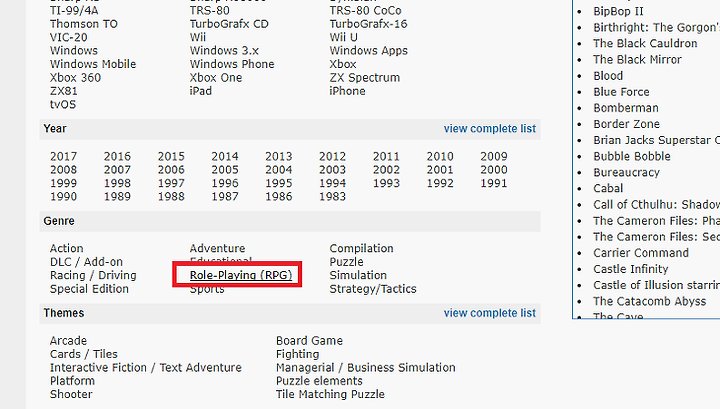The height and width of the screenshot is (409, 720).
Task: Click the Year view complete list link
Action: tap(489, 129)
